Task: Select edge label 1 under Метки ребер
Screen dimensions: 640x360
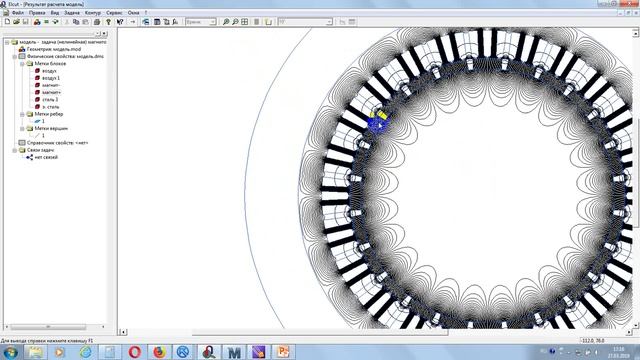Action: click(43, 121)
